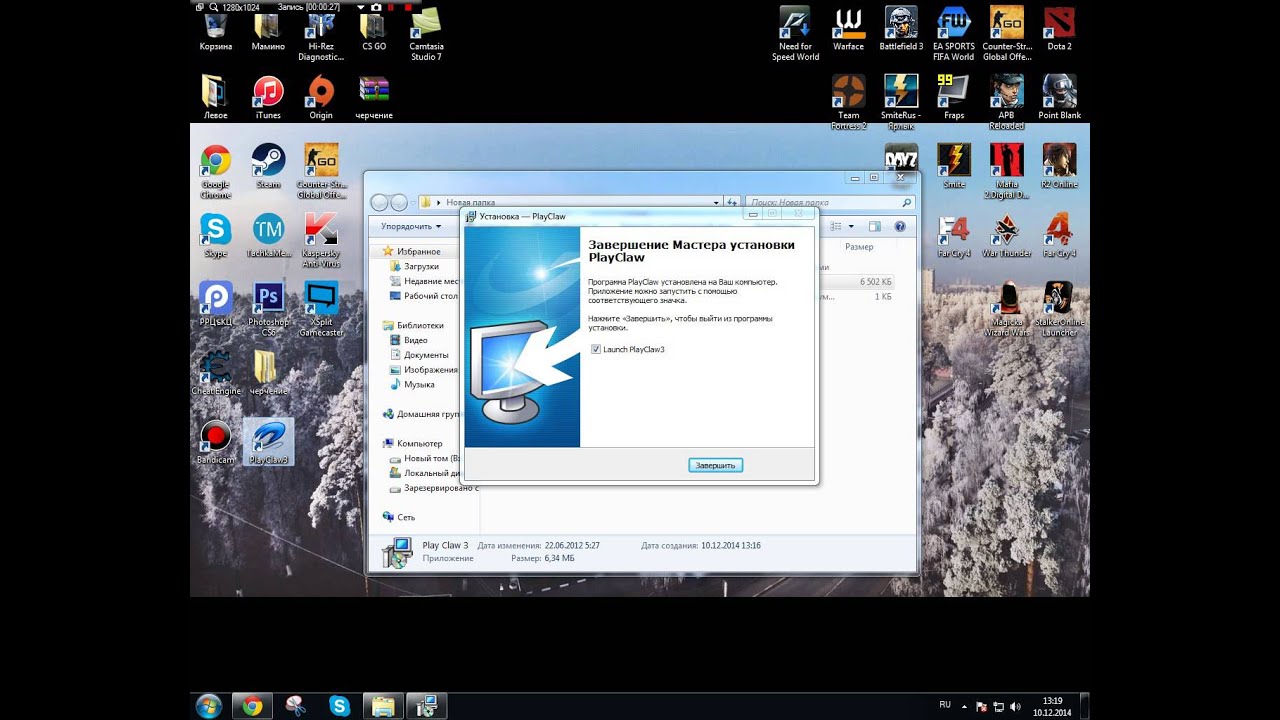Open the view options dropdown arrow in Explorer
The image size is (1280, 720).
[x=851, y=227]
